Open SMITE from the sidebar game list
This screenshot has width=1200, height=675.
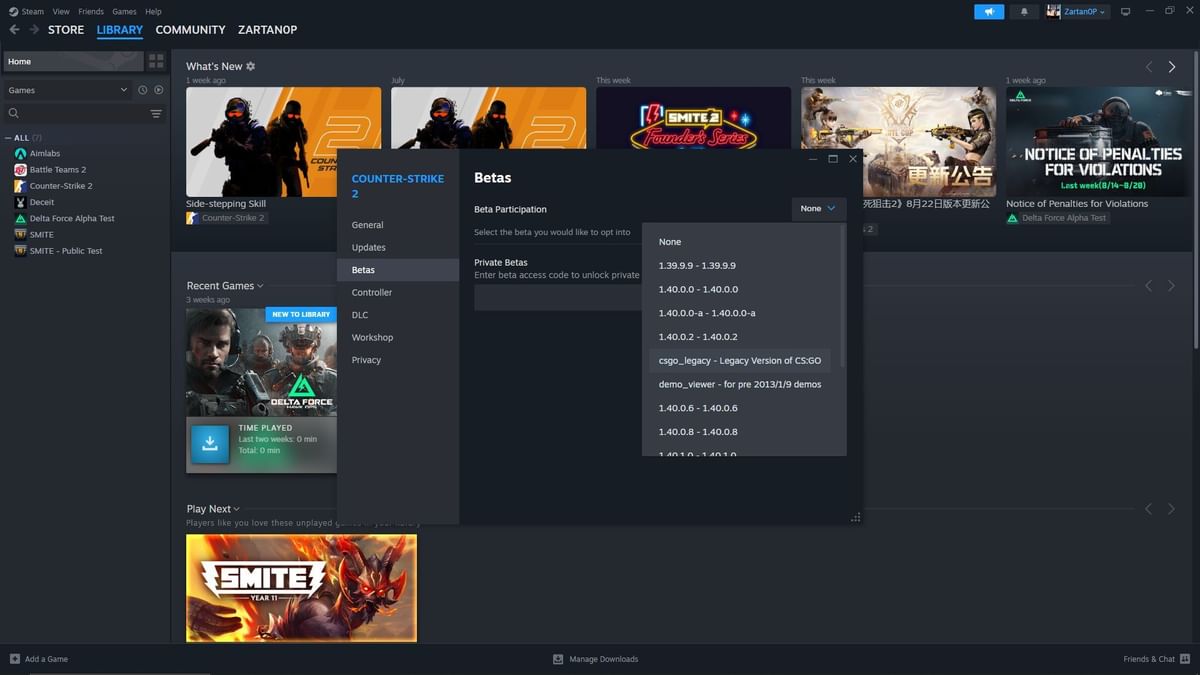point(42,234)
